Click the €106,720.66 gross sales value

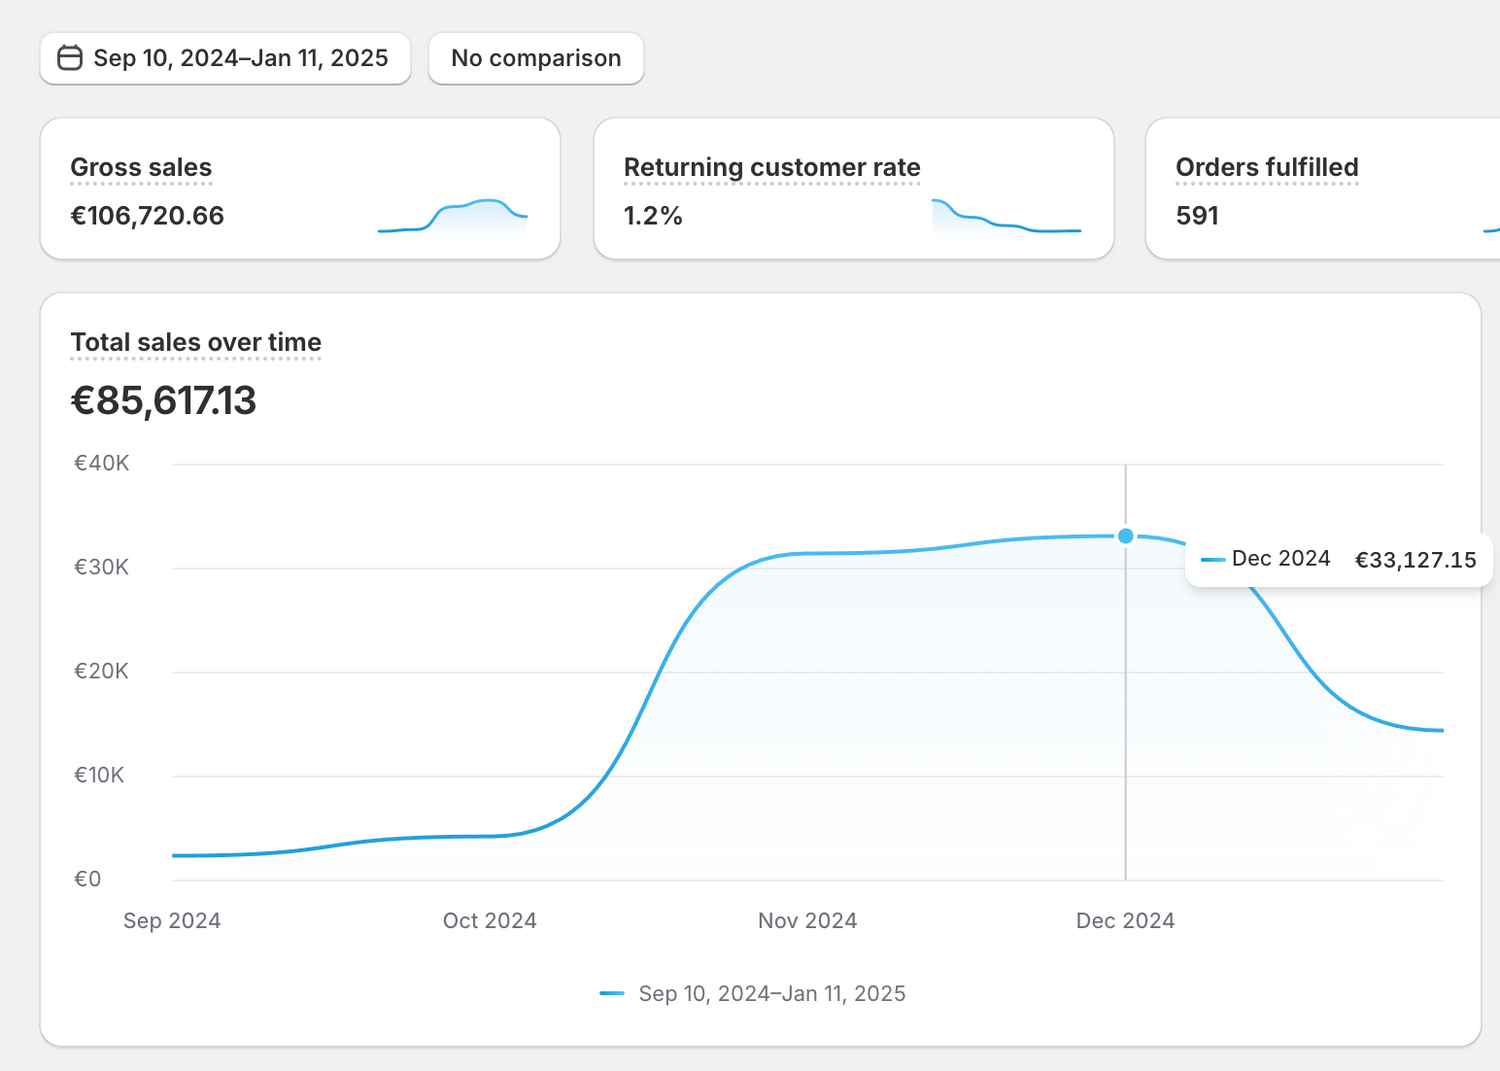coord(147,215)
